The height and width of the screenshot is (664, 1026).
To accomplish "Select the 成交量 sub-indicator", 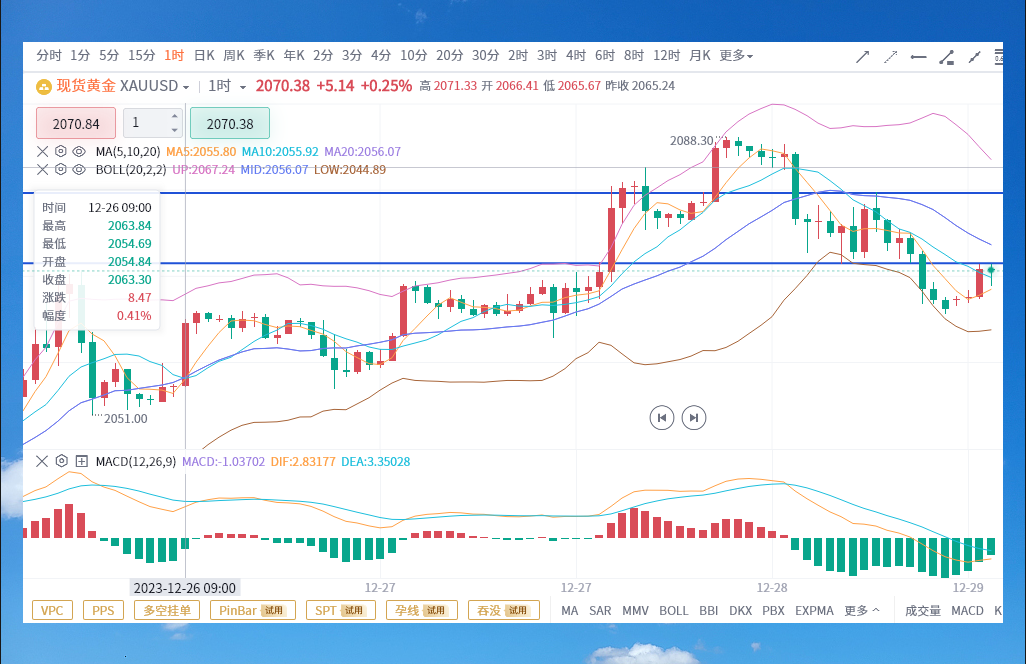I will (923, 610).
